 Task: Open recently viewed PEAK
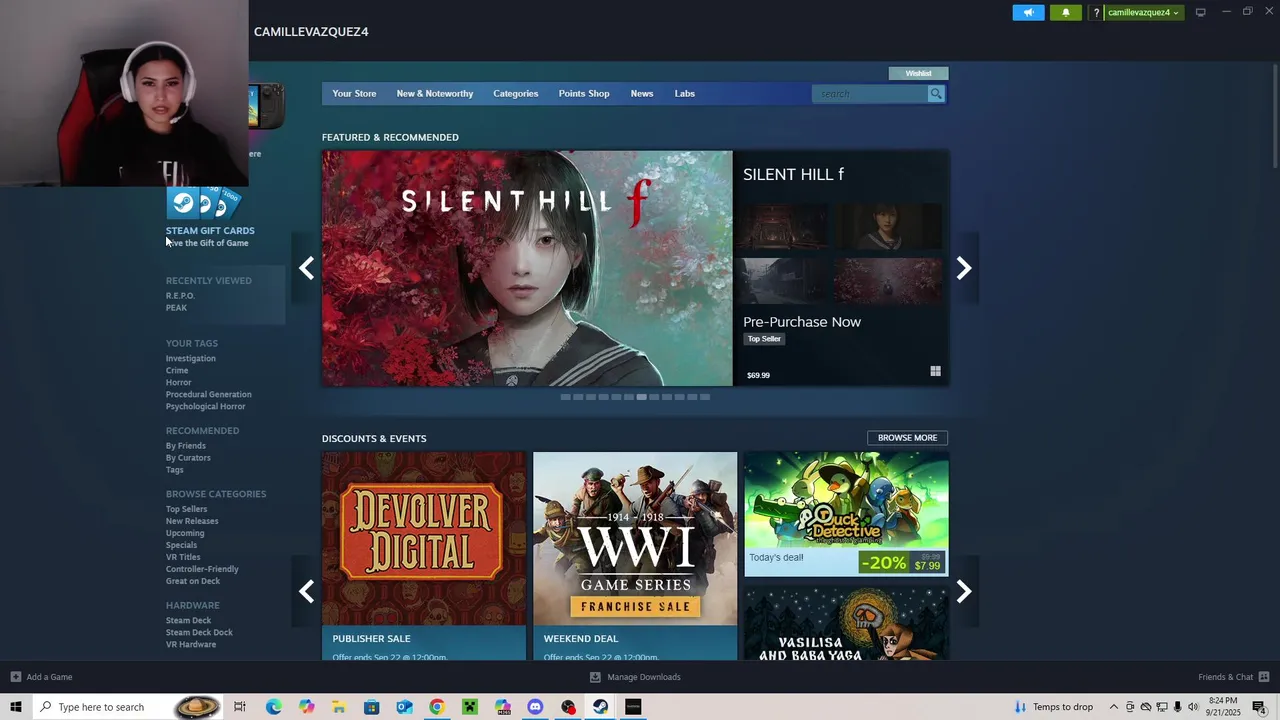coord(176,308)
